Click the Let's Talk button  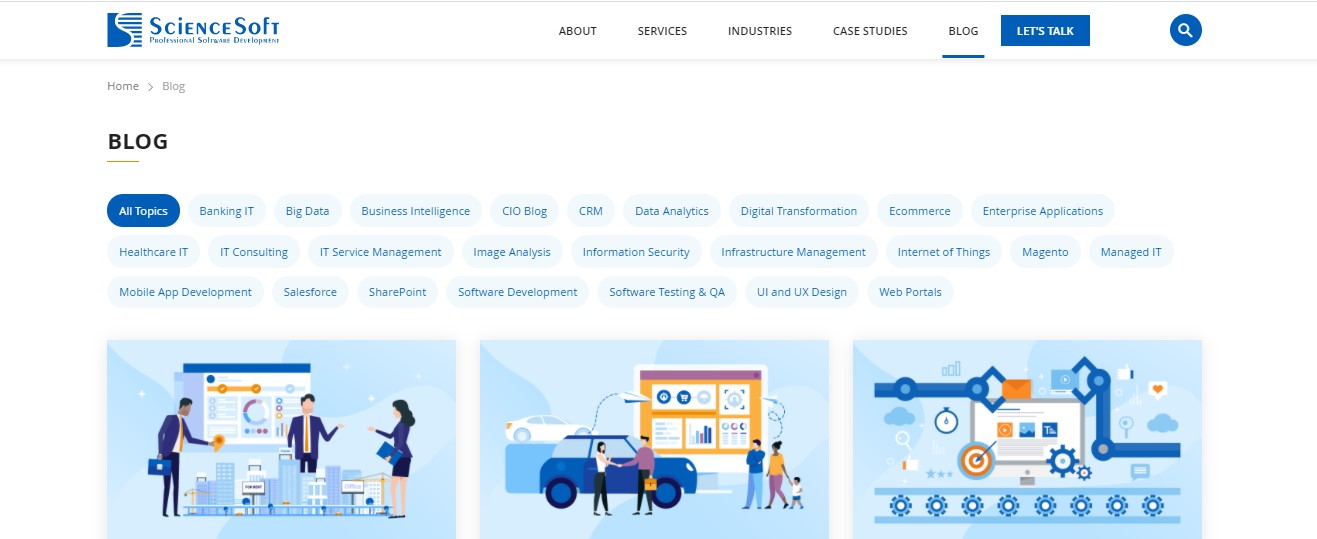(x=1045, y=31)
